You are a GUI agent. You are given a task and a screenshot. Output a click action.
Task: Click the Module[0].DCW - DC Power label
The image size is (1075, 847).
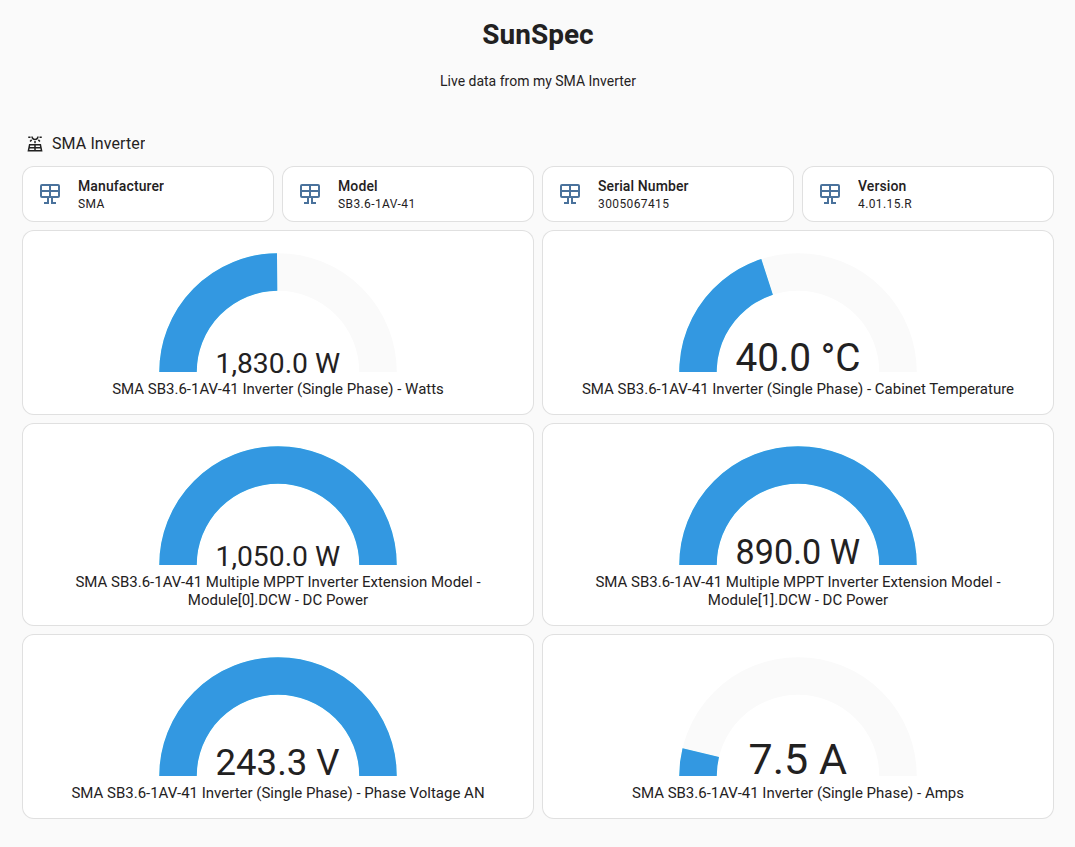[278, 590]
